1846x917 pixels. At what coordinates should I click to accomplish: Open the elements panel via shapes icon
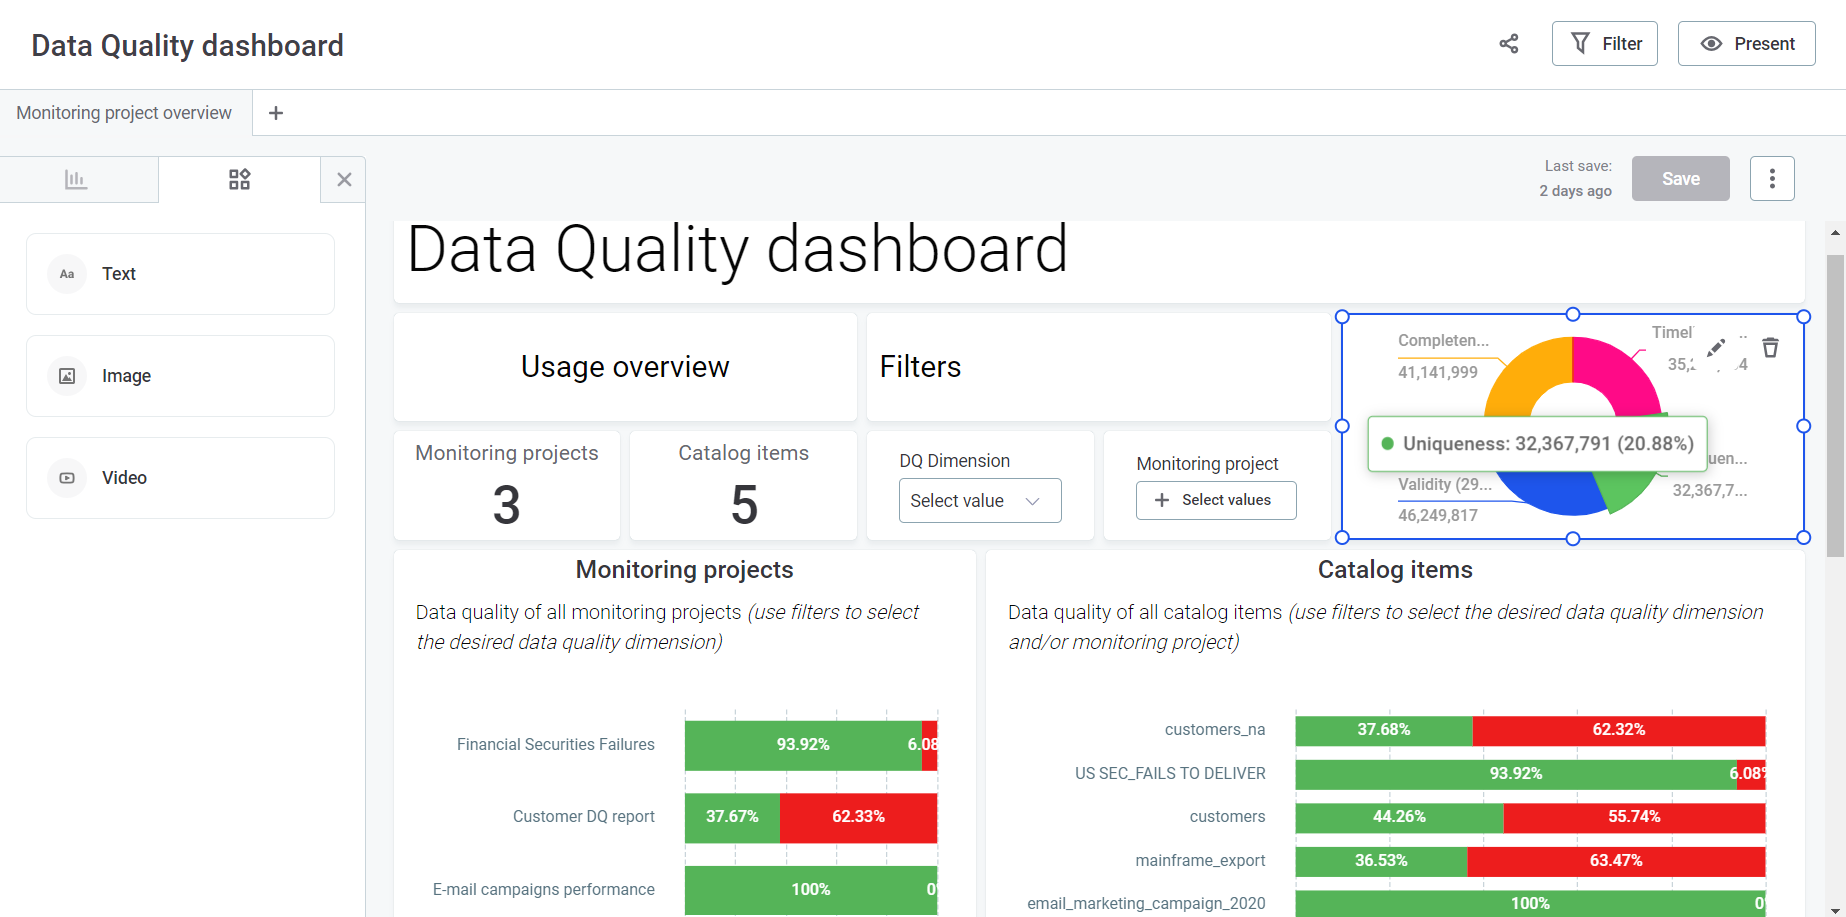point(239,179)
